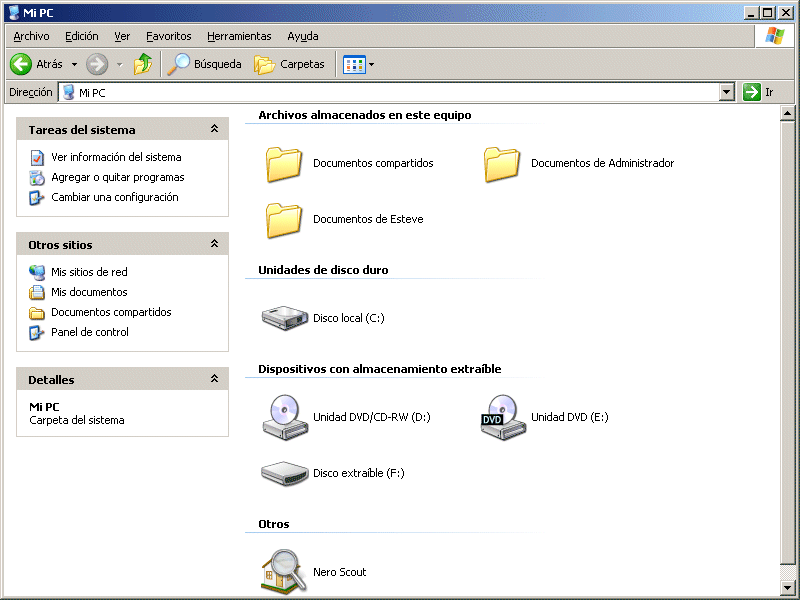Click Agregar o quitar programas link

(x=117, y=177)
